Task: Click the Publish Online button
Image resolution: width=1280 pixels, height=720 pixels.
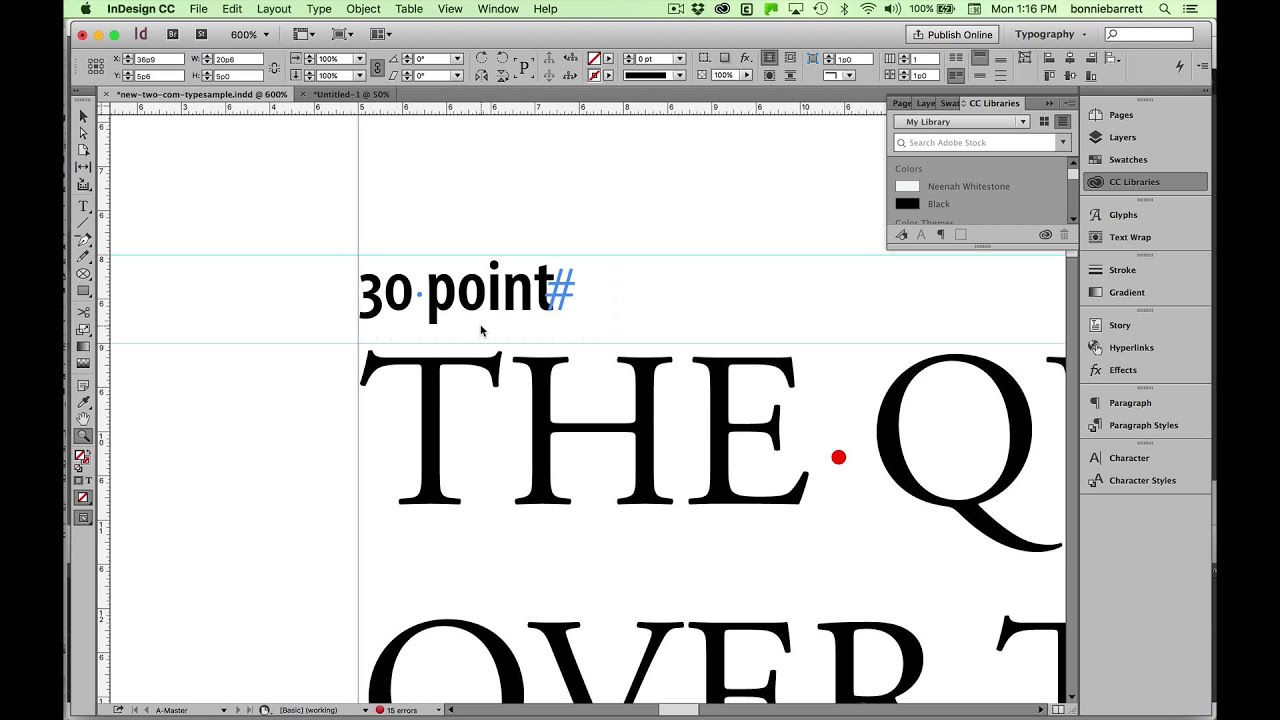Action: (950, 34)
